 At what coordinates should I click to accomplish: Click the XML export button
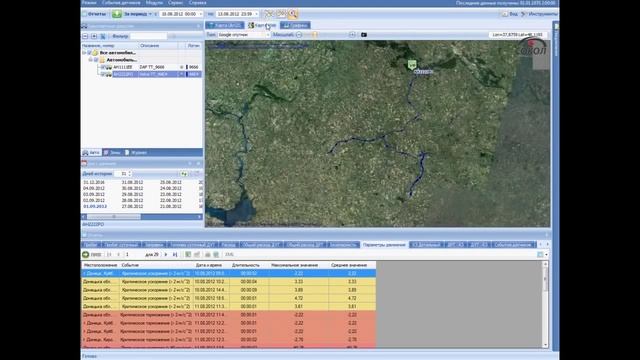(x=229, y=254)
